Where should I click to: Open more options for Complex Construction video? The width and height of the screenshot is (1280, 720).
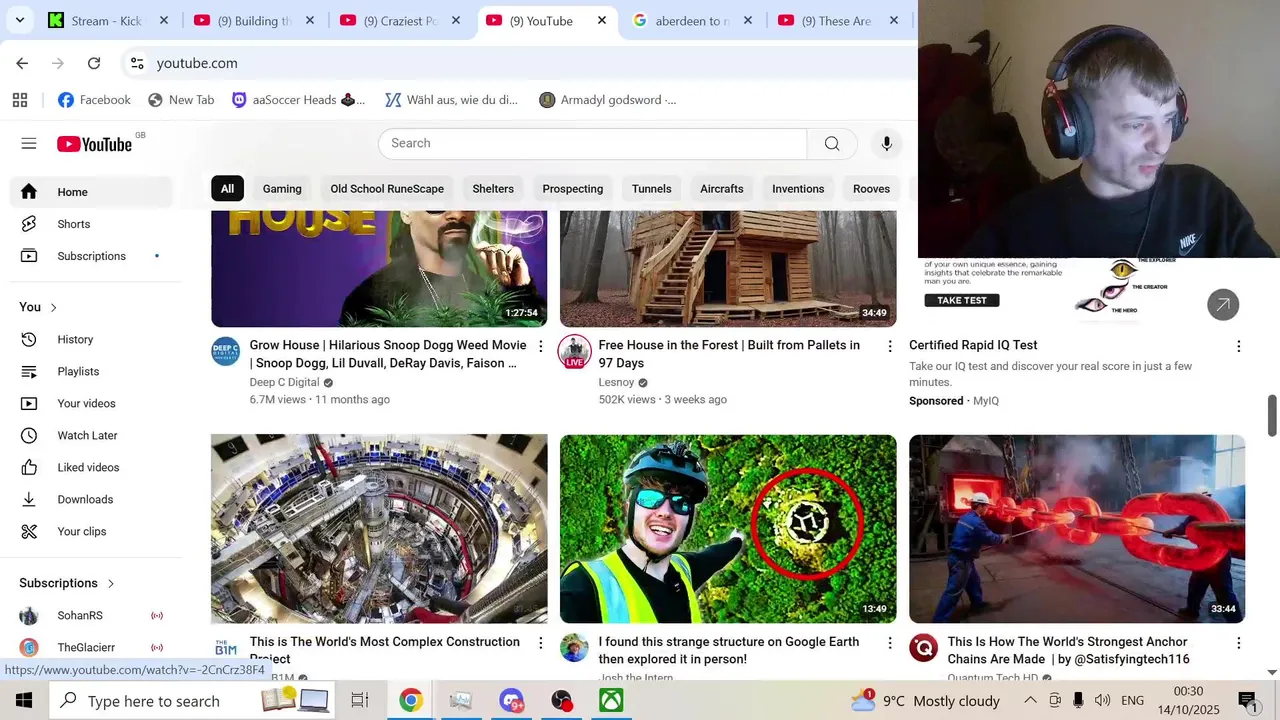(x=541, y=643)
